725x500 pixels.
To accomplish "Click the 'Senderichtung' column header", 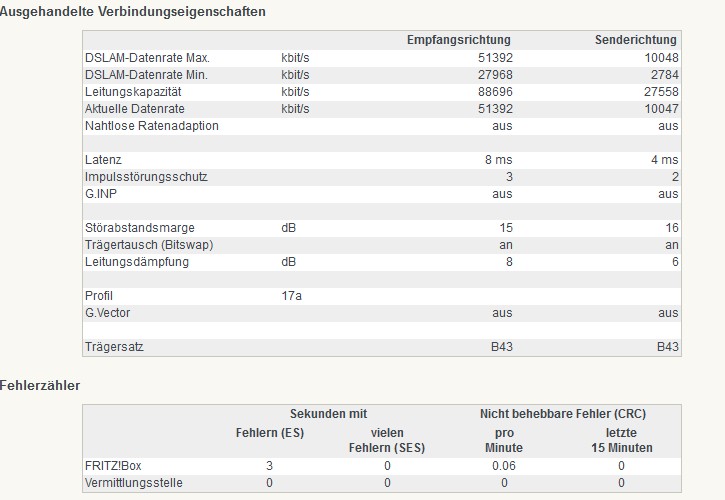I will pos(636,40).
